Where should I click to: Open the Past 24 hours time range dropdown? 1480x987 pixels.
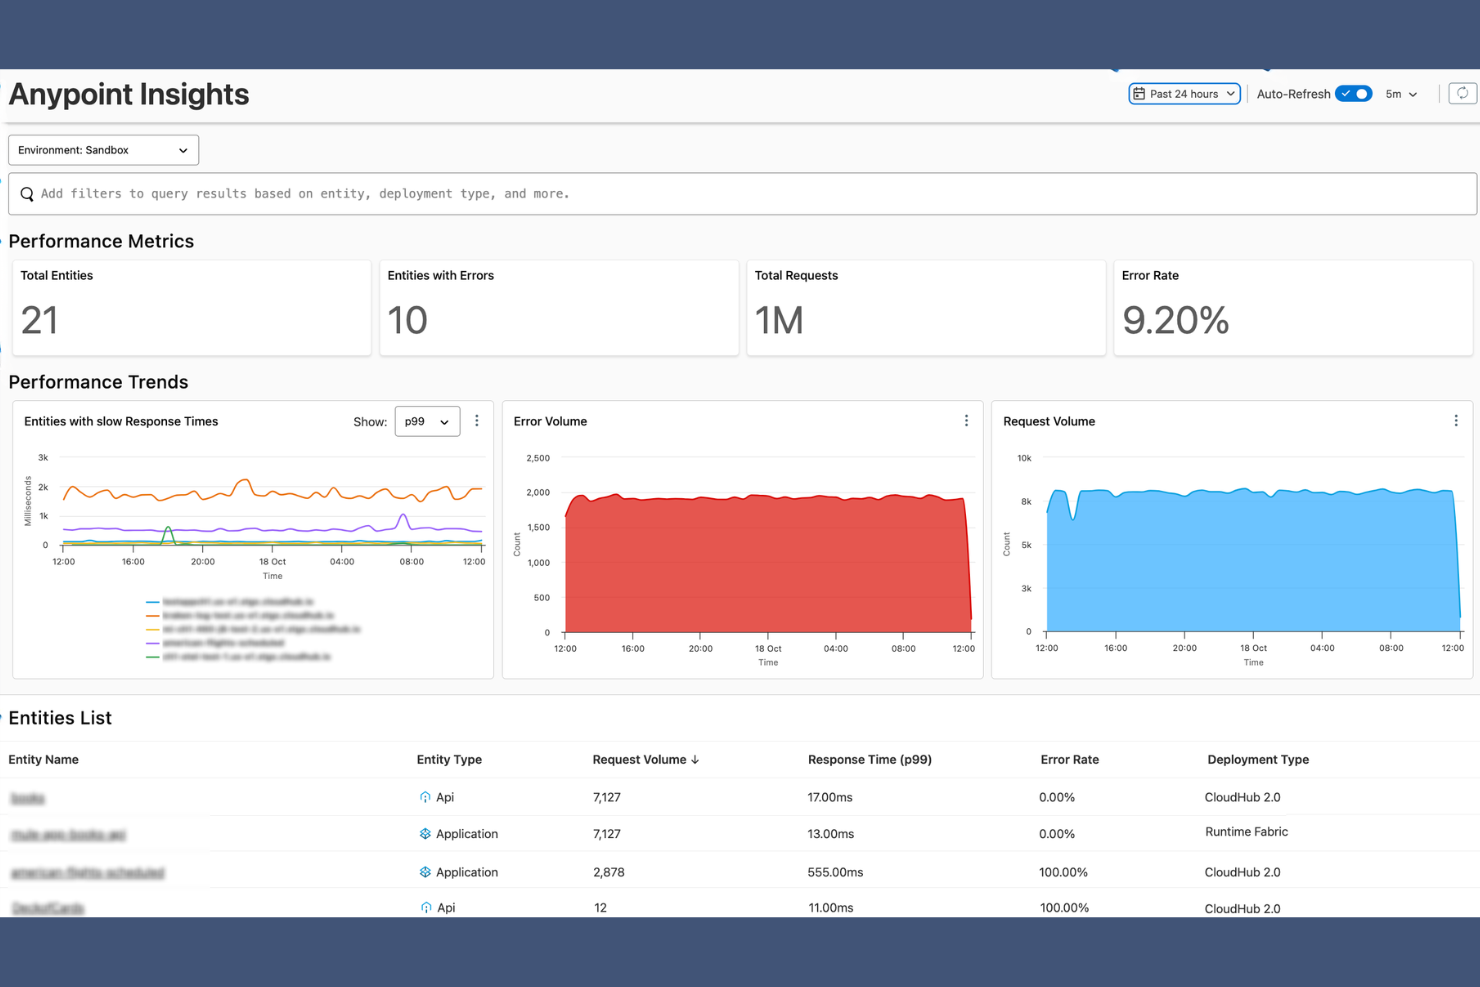(x=1185, y=94)
